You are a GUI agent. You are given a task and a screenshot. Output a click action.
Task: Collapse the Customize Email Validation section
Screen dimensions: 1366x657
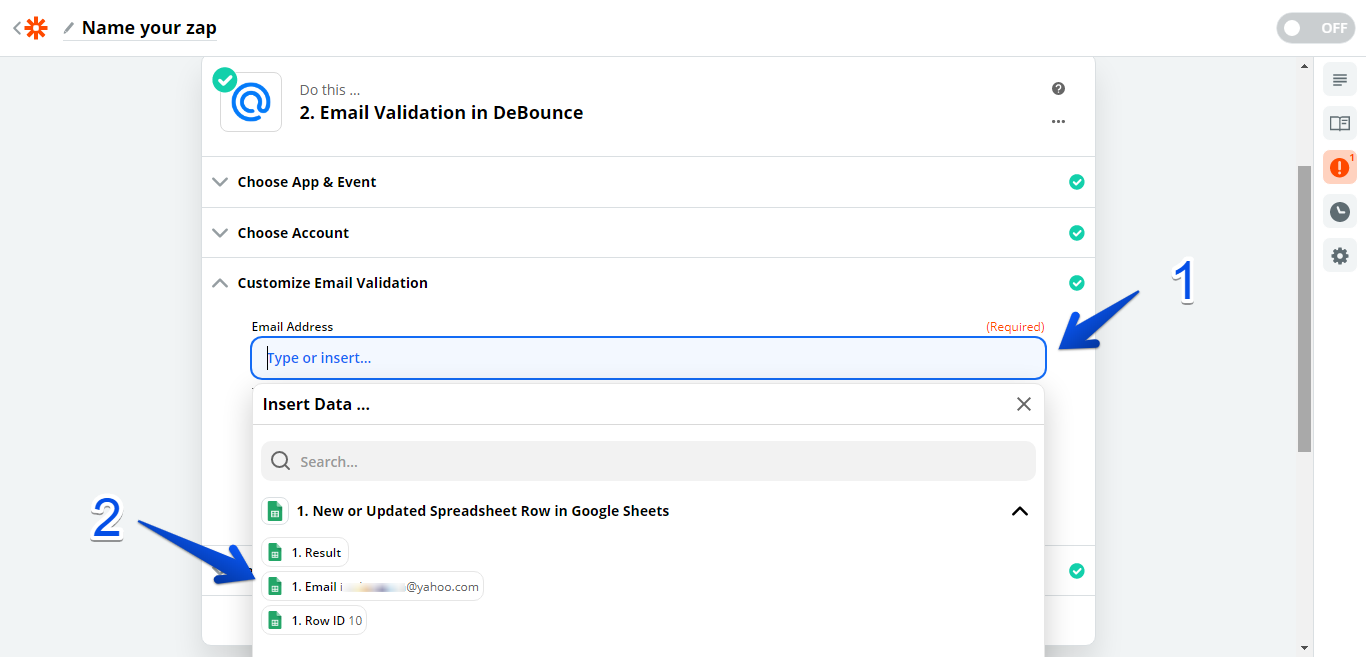tap(332, 283)
